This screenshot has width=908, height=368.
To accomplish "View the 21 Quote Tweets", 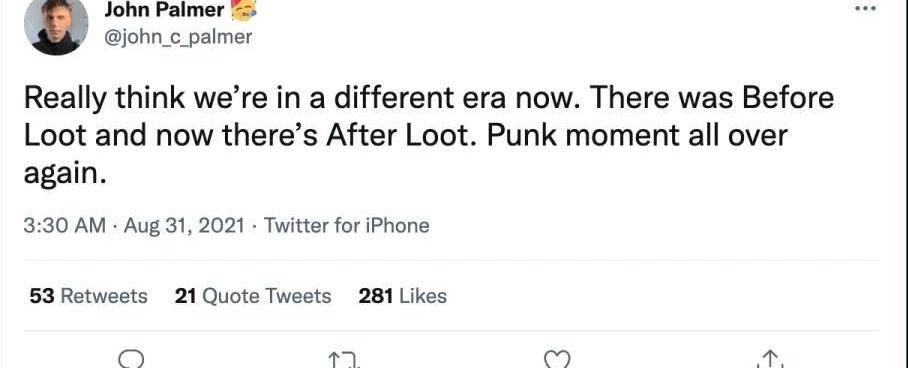I will tap(253, 296).
